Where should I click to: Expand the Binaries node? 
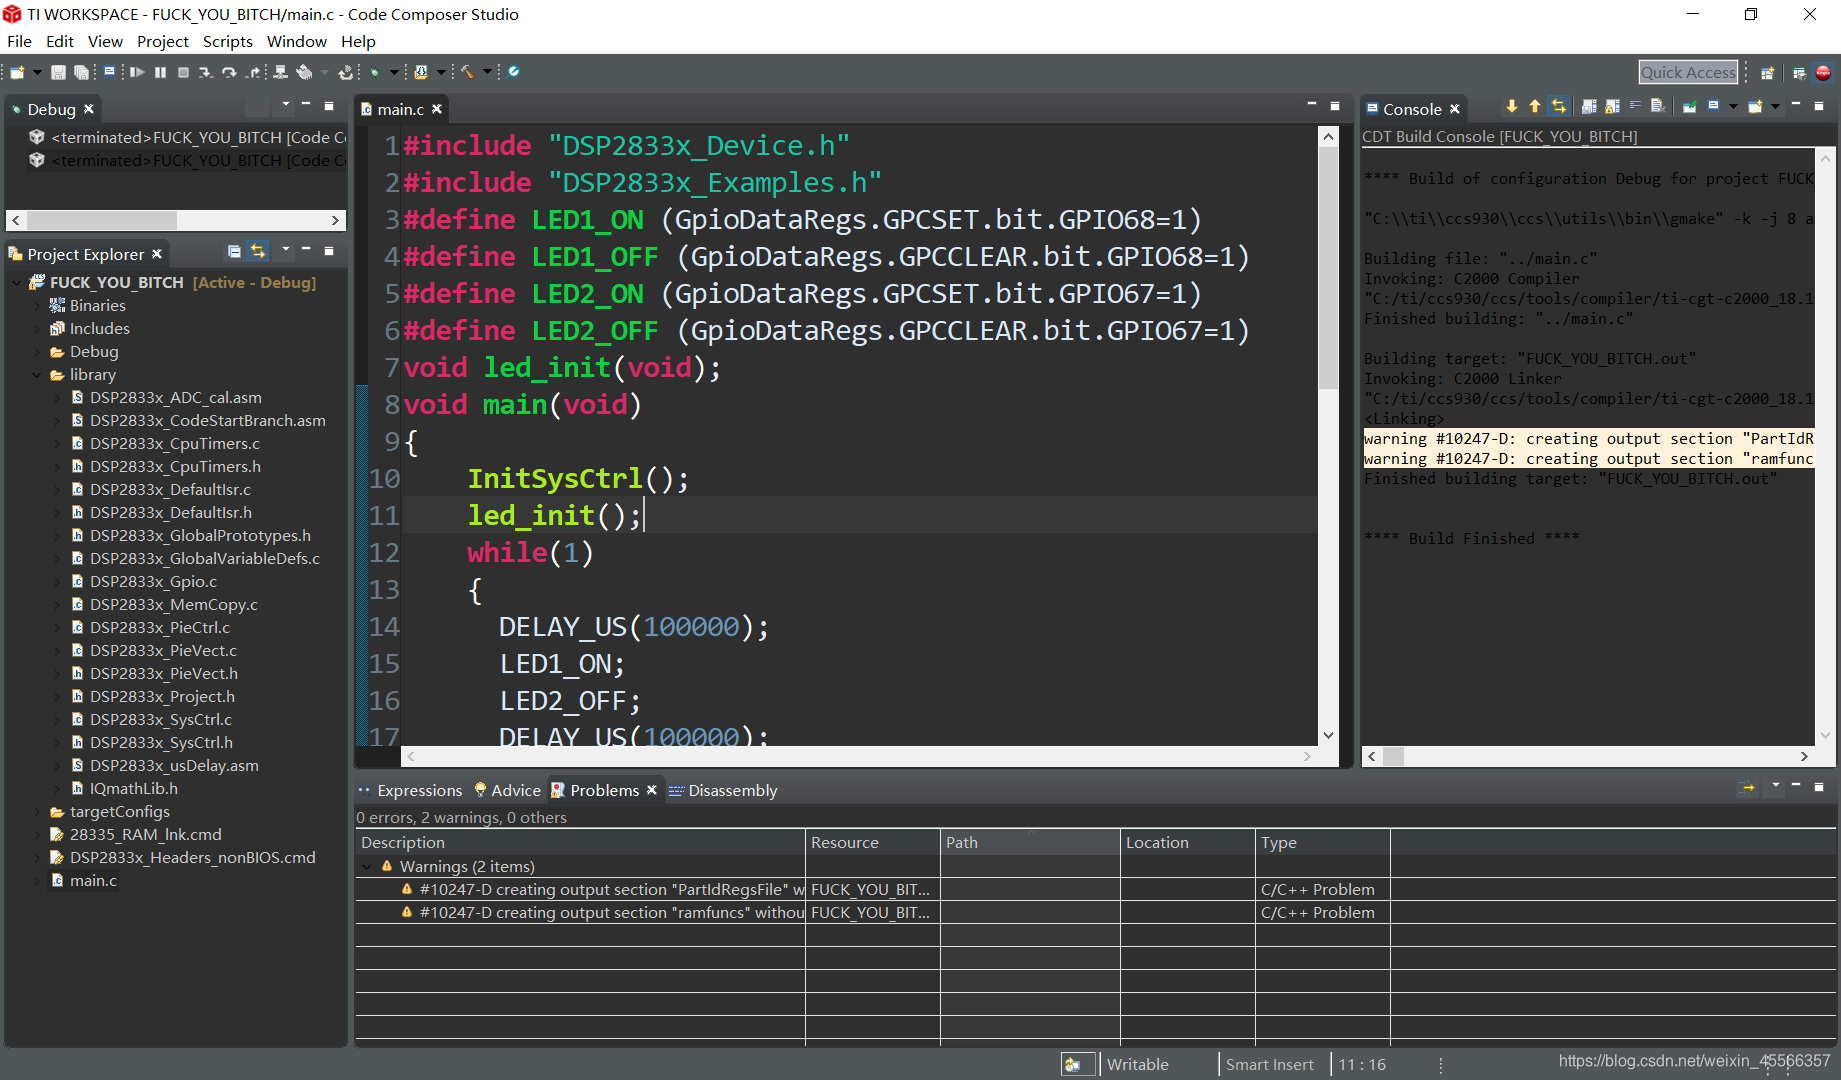[37, 306]
